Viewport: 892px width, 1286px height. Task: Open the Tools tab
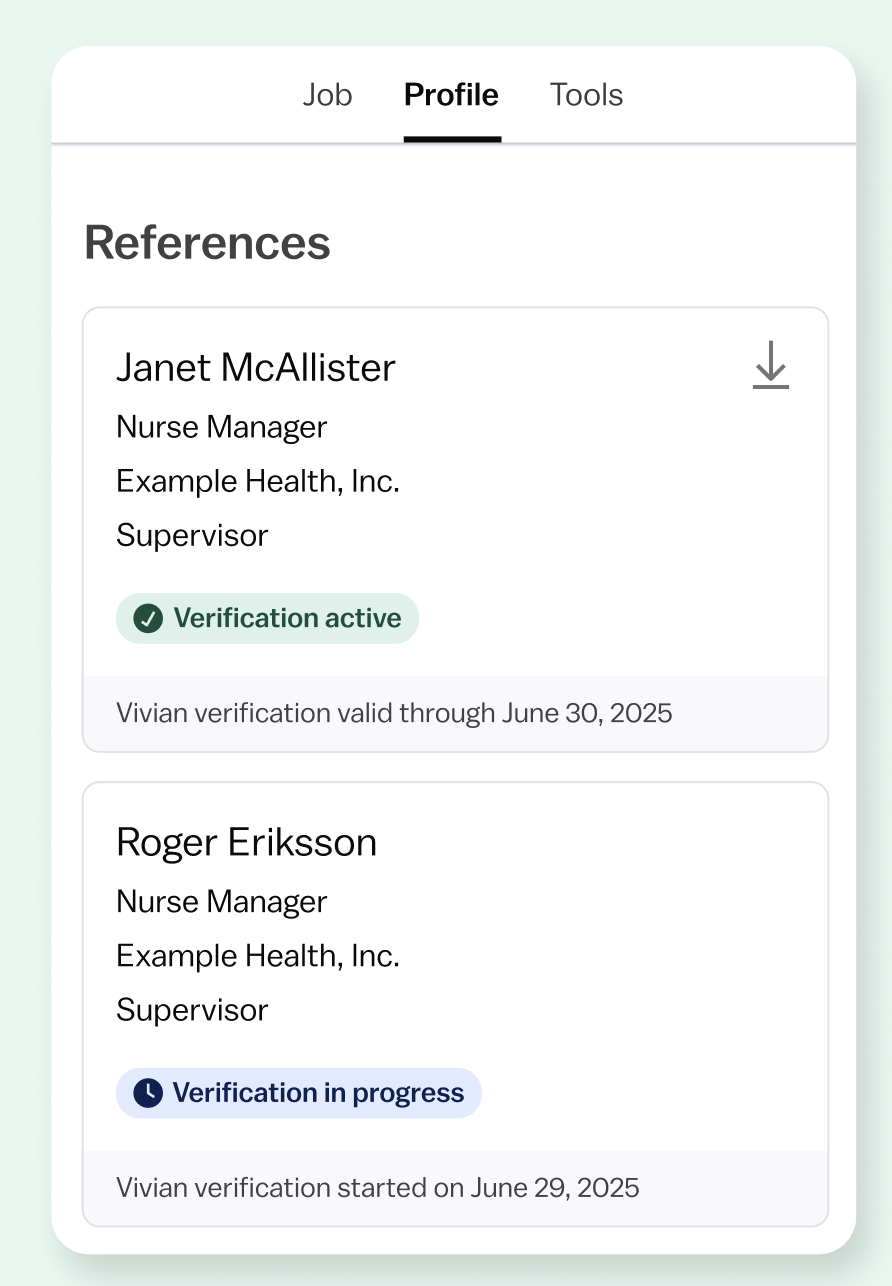tap(586, 95)
